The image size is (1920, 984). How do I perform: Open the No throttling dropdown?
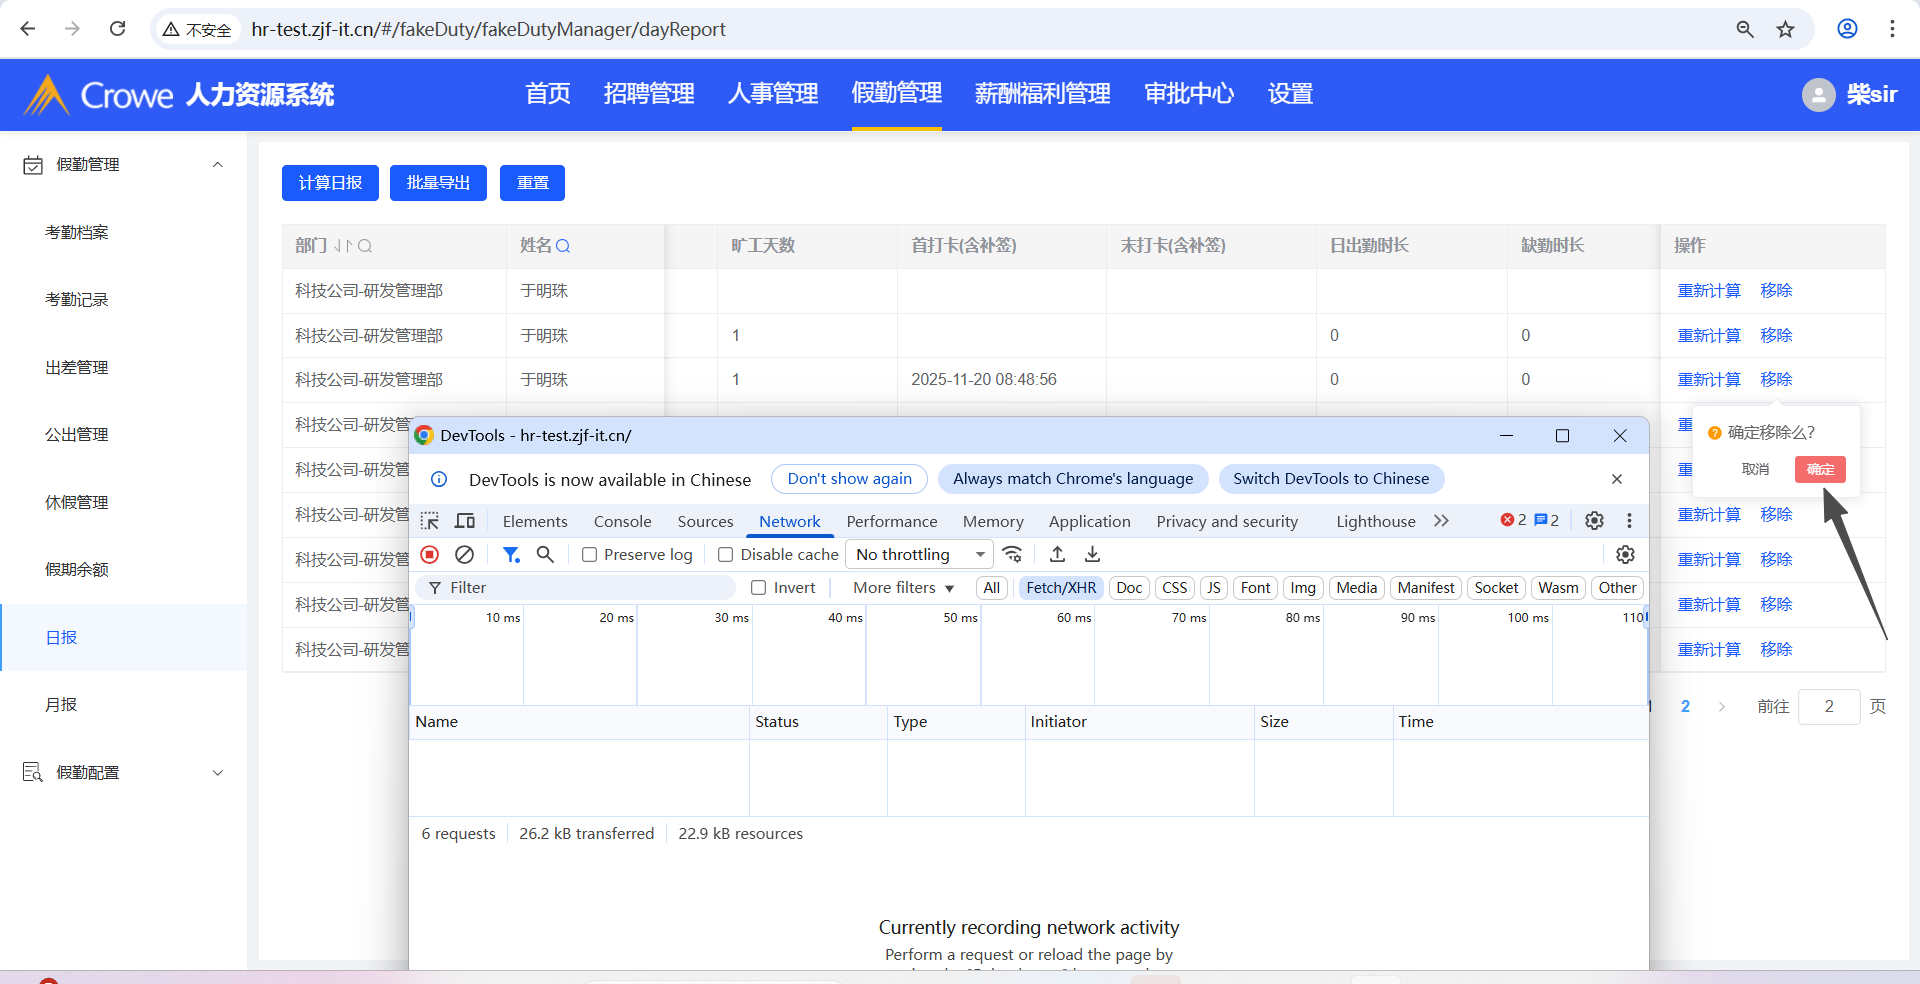point(920,554)
